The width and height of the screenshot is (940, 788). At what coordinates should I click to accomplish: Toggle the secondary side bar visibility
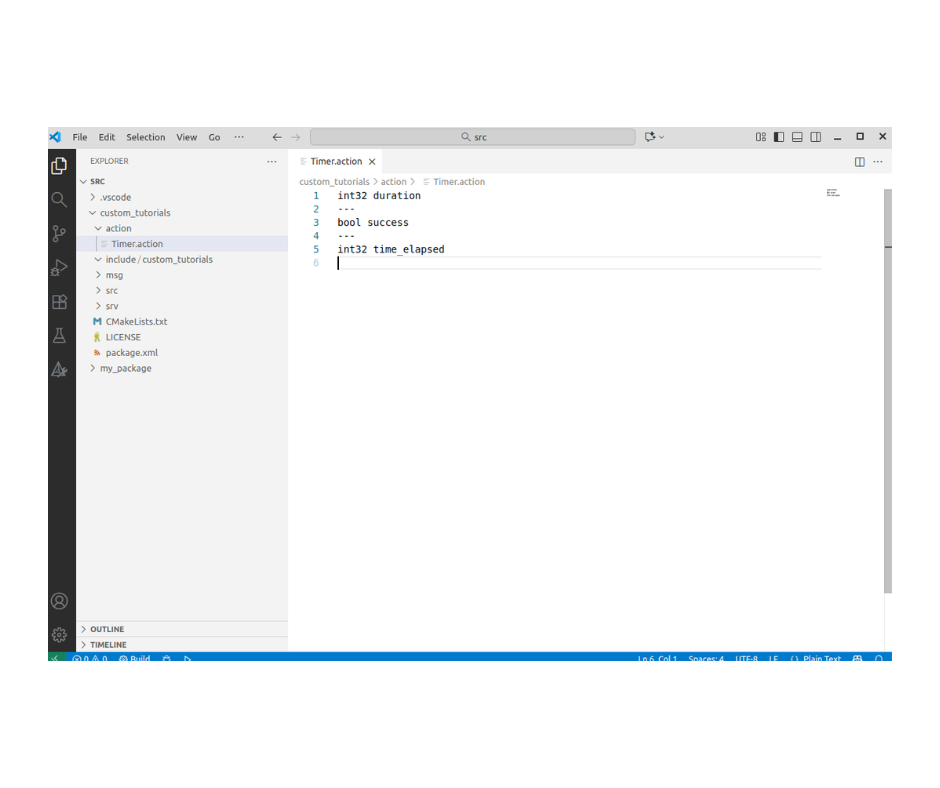[816, 137]
